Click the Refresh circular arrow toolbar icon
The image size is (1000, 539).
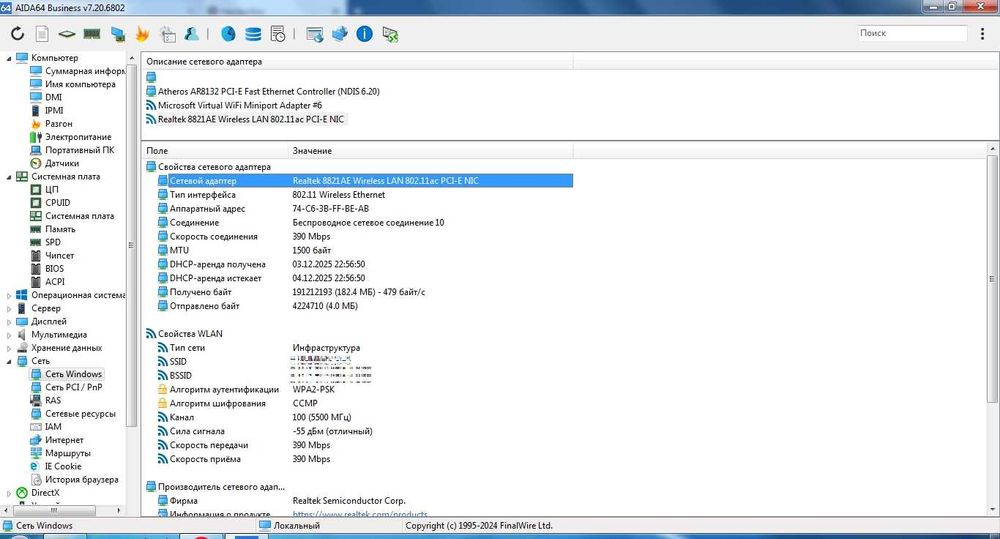click(17, 34)
